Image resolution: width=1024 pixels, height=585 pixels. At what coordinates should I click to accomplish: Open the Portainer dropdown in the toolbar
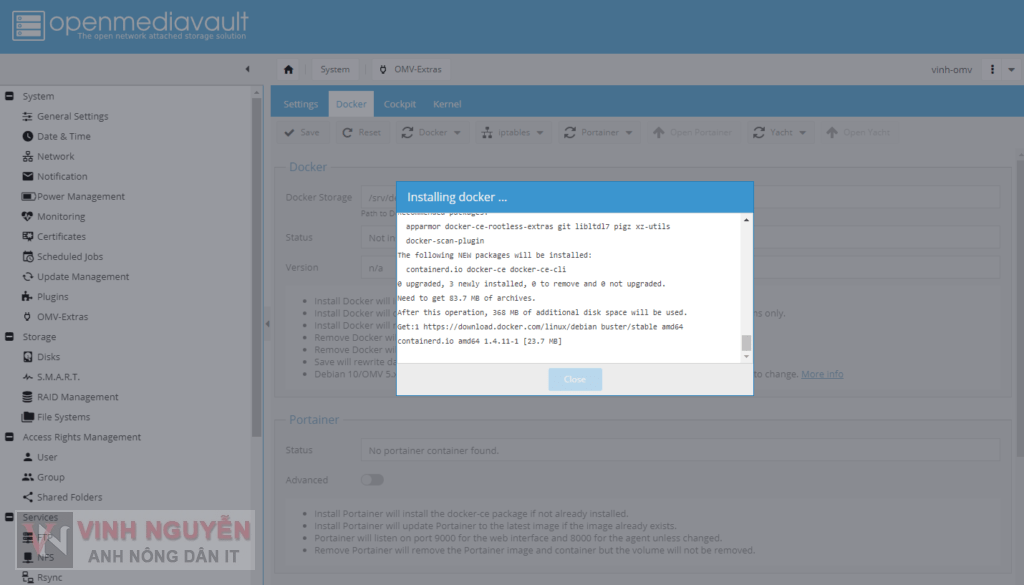[598, 131]
